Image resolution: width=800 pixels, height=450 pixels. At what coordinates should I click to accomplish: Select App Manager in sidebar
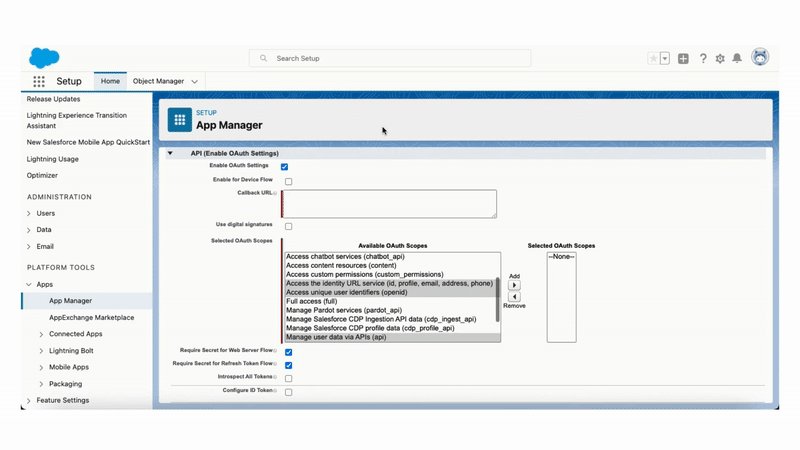coord(70,301)
